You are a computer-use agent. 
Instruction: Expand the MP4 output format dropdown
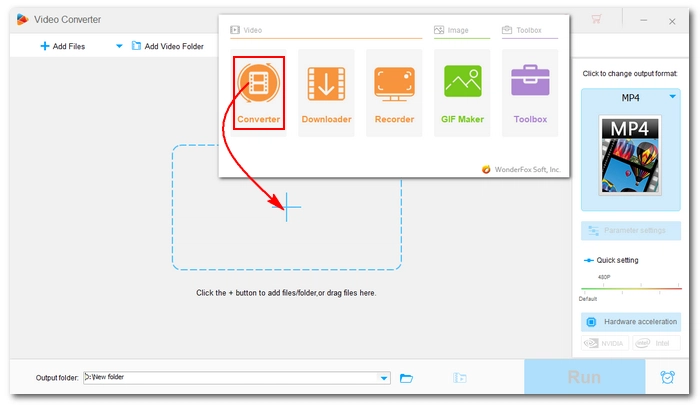click(x=672, y=97)
